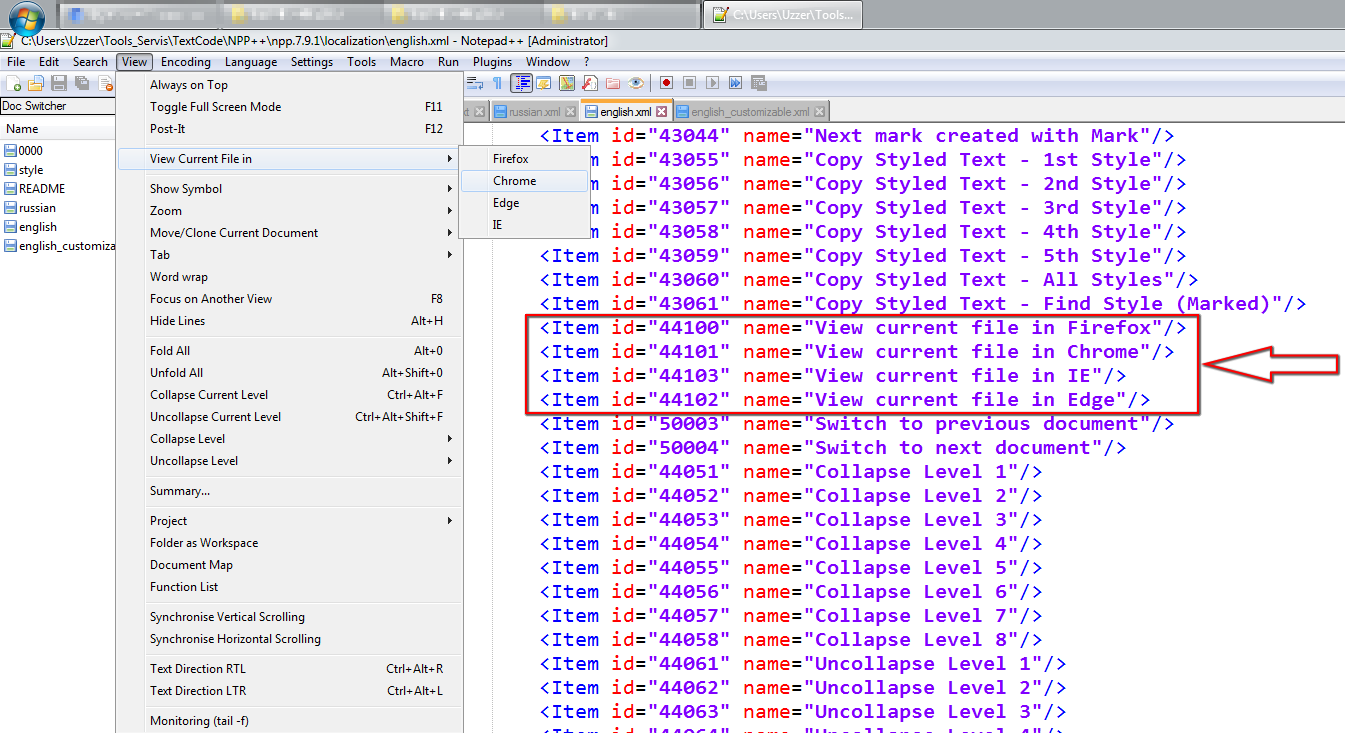Viewport: 1345px width, 733px height.
Task: Click Document Map menu entry
Action: [290, 565]
